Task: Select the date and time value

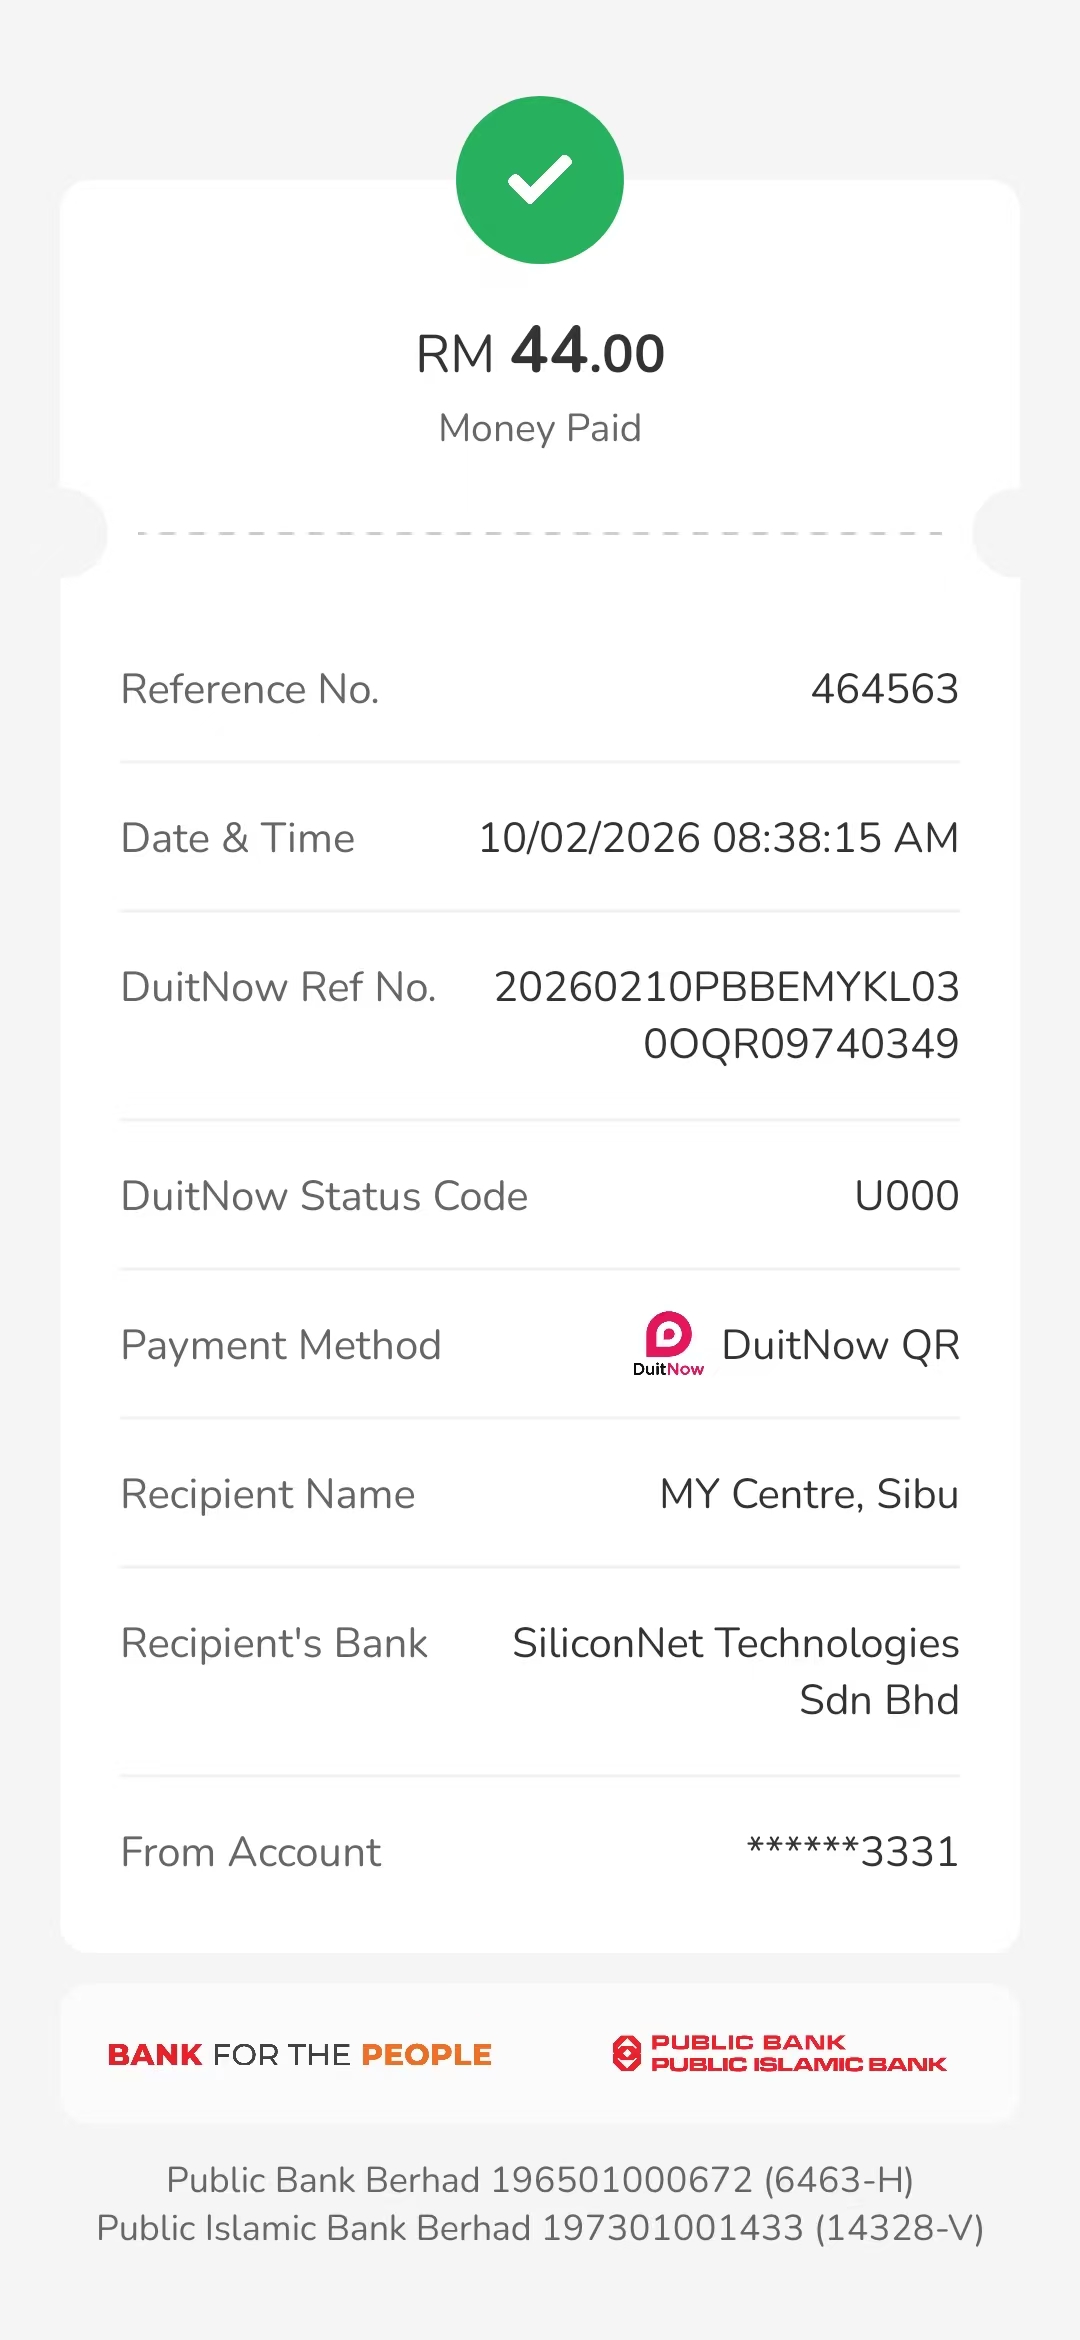Action: [x=718, y=838]
